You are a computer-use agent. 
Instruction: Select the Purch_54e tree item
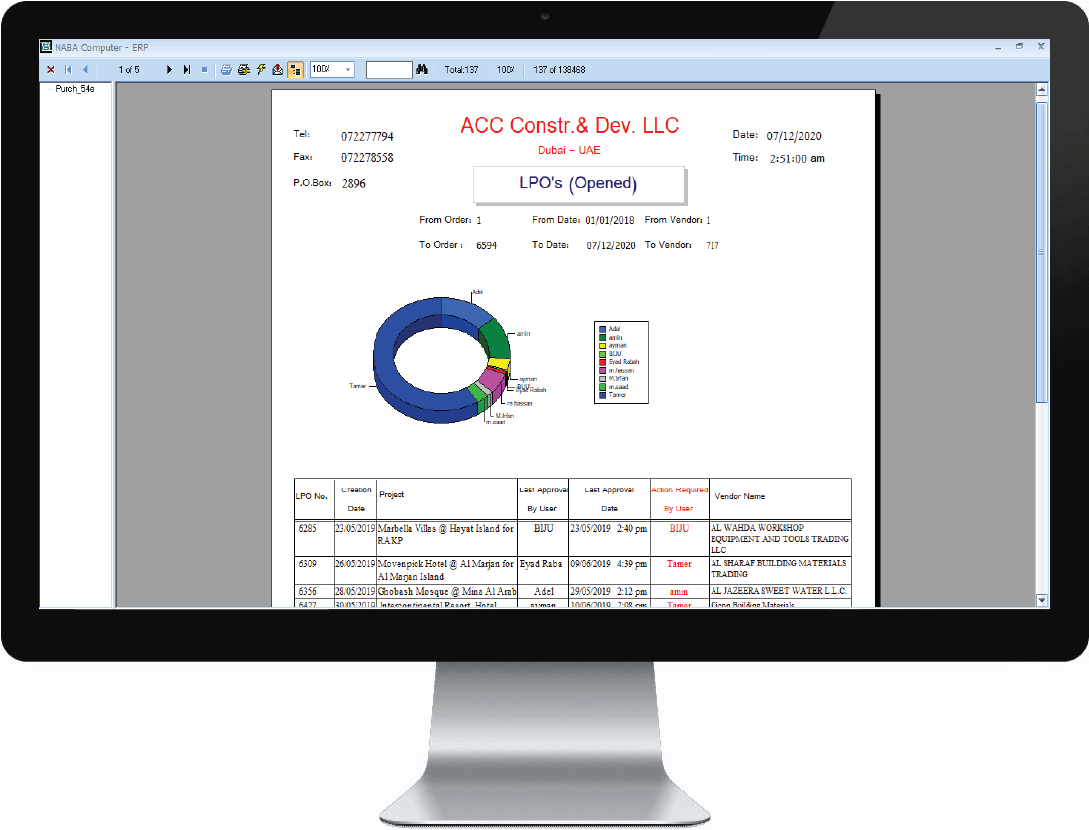(74, 89)
